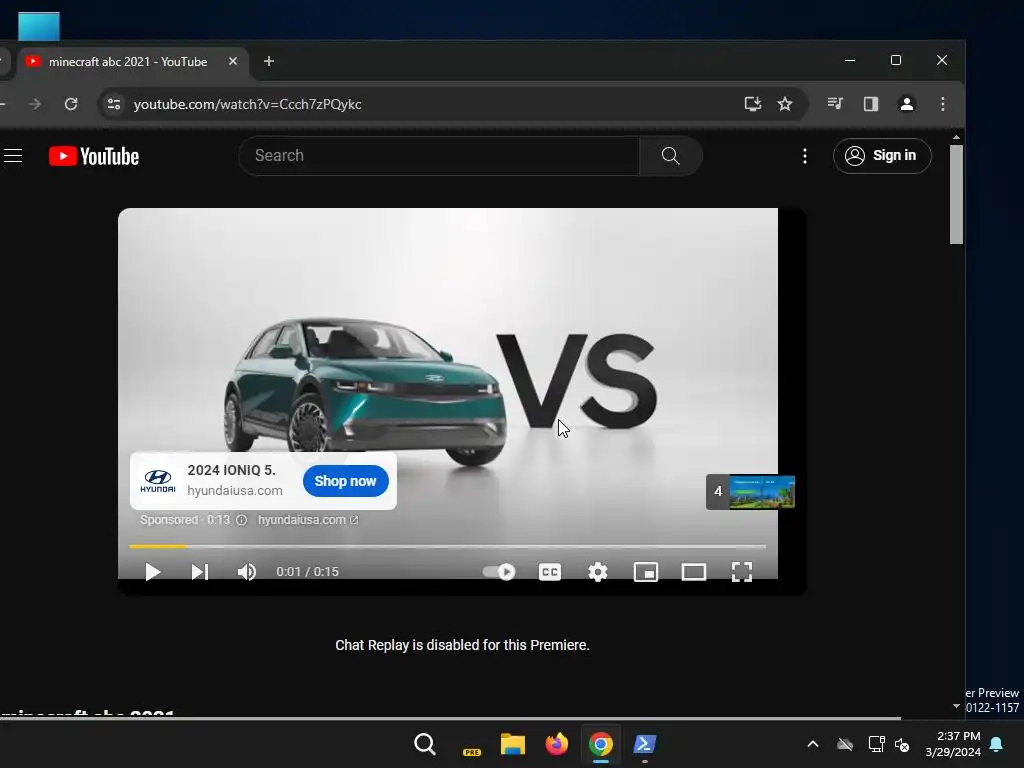Click the address bar URL
This screenshot has height=768, width=1024.
(x=248, y=104)
